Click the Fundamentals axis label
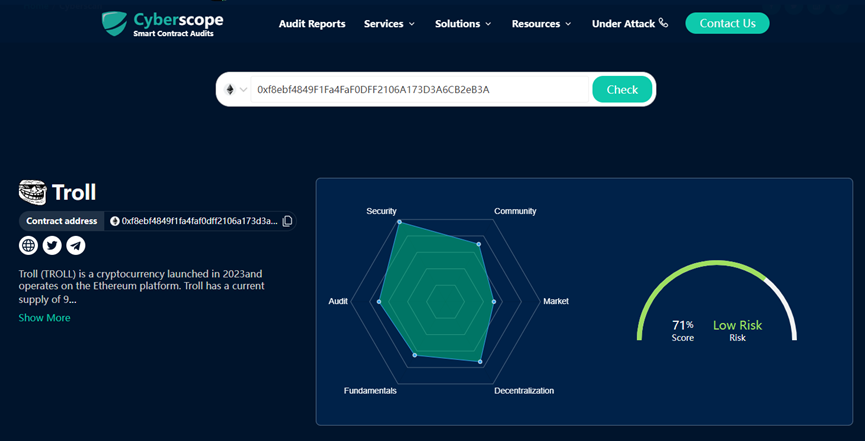The height and width of the screenshot is (441, 865). (370, 391)
